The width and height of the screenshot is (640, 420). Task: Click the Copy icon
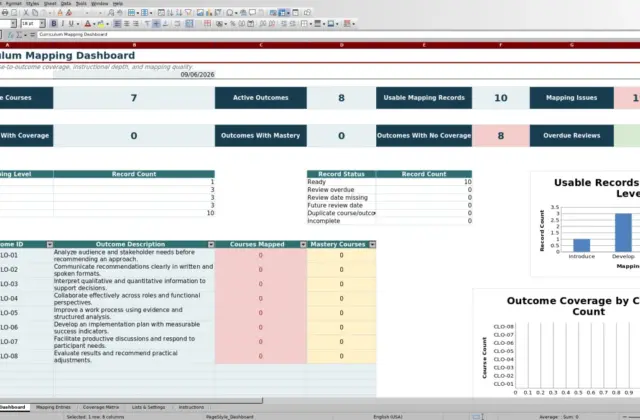click(x=35, y=13)
